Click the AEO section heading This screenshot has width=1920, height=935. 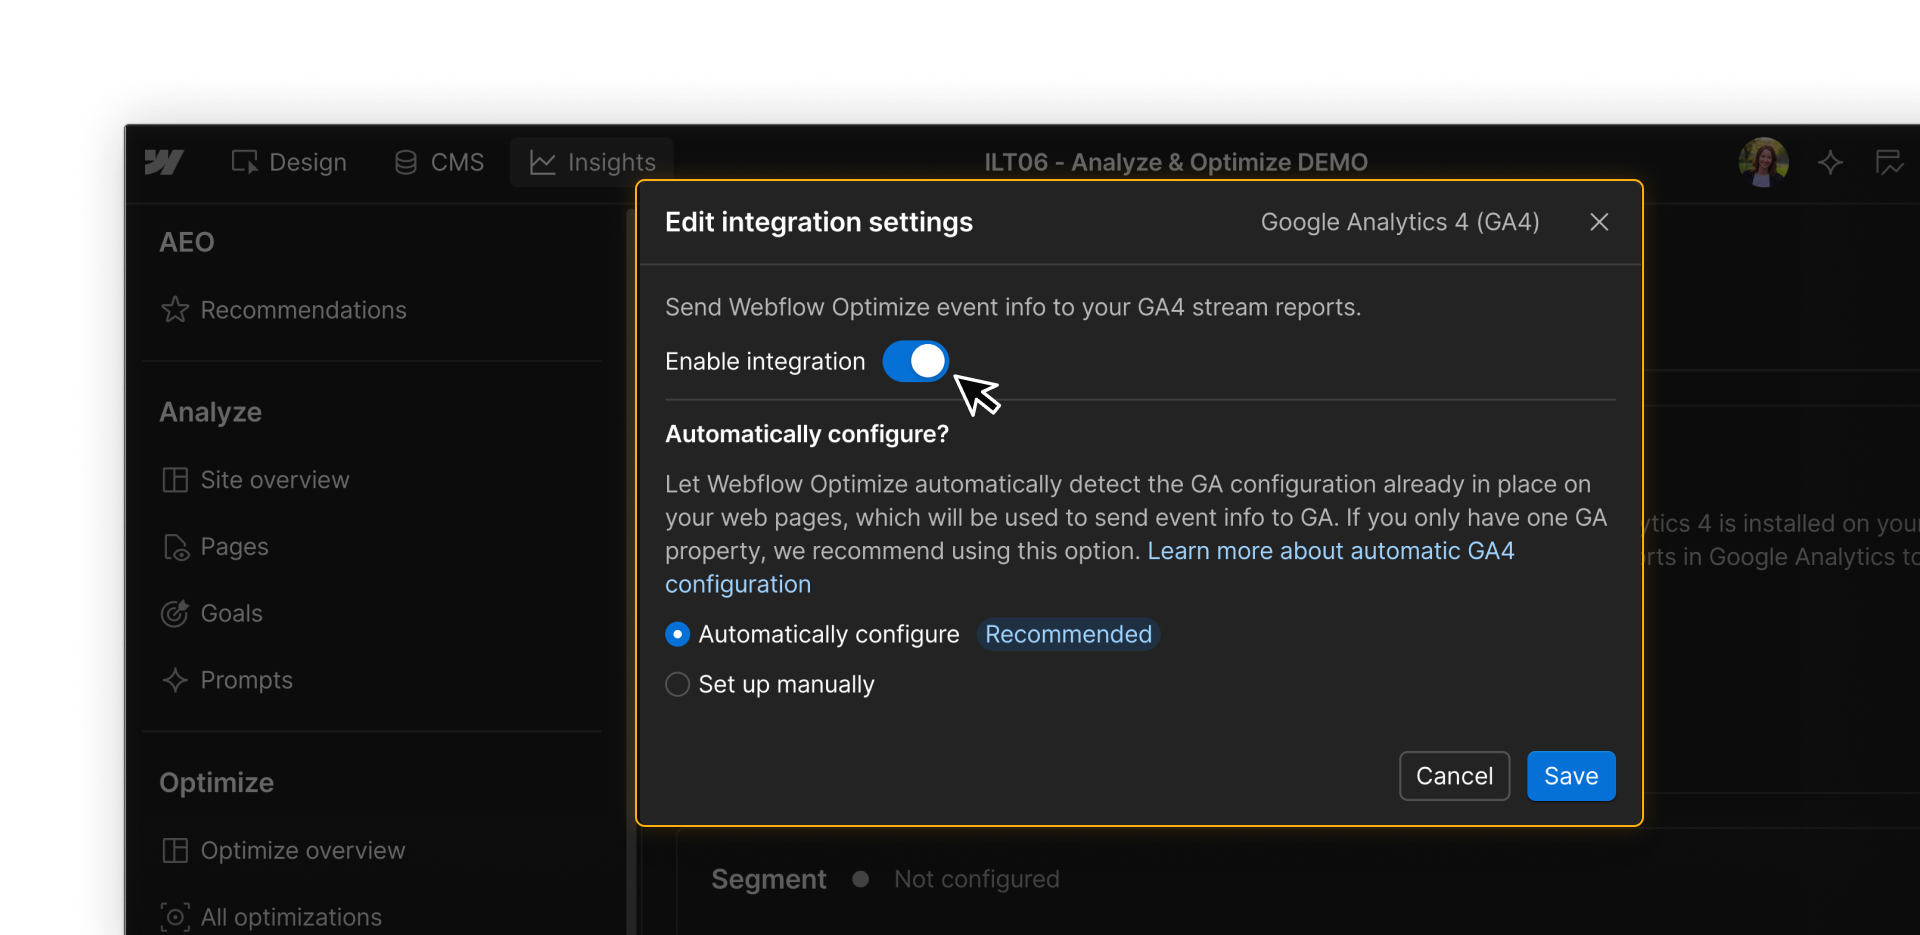[x=186, y=242]
